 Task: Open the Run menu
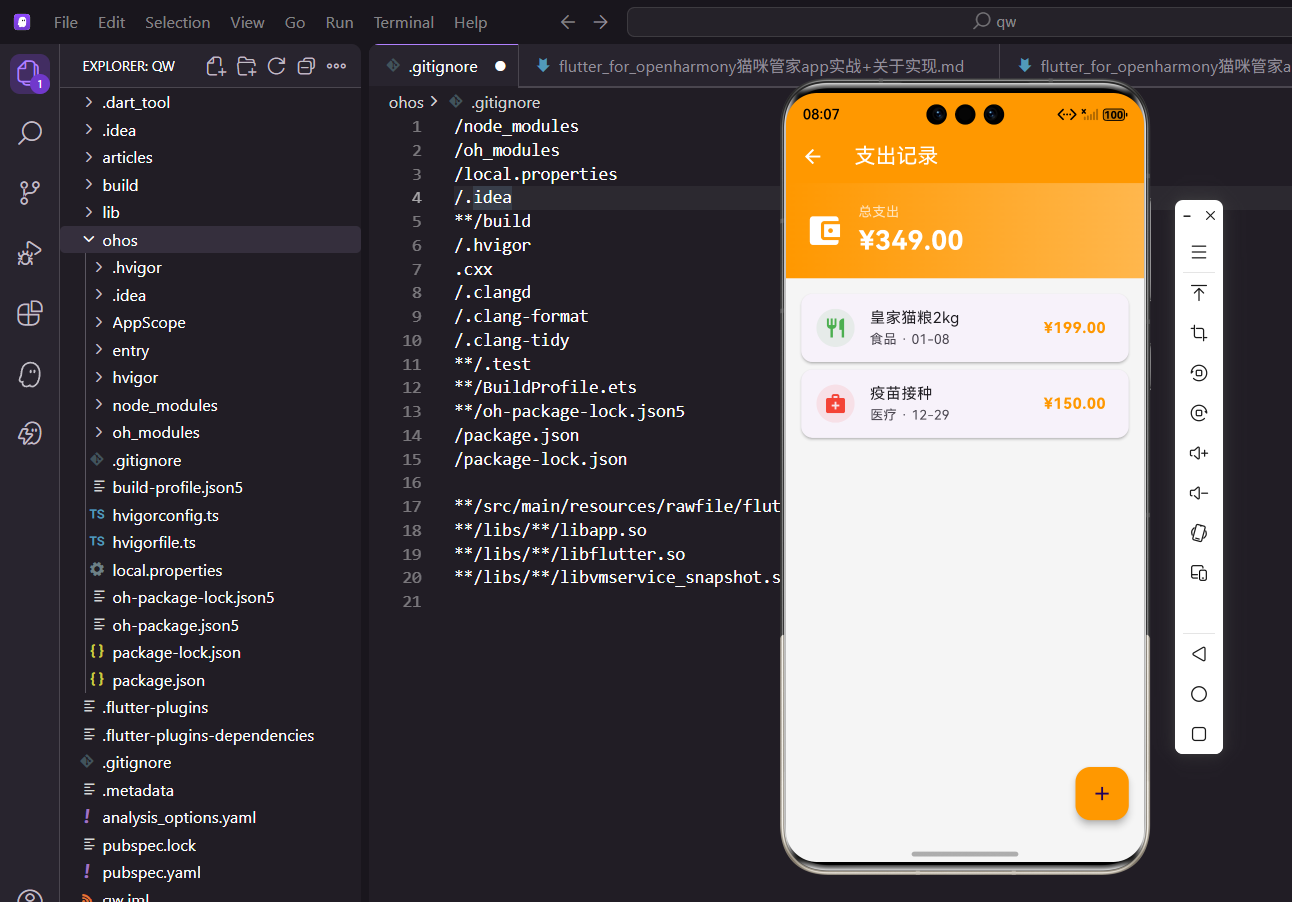tap(339, 22)
